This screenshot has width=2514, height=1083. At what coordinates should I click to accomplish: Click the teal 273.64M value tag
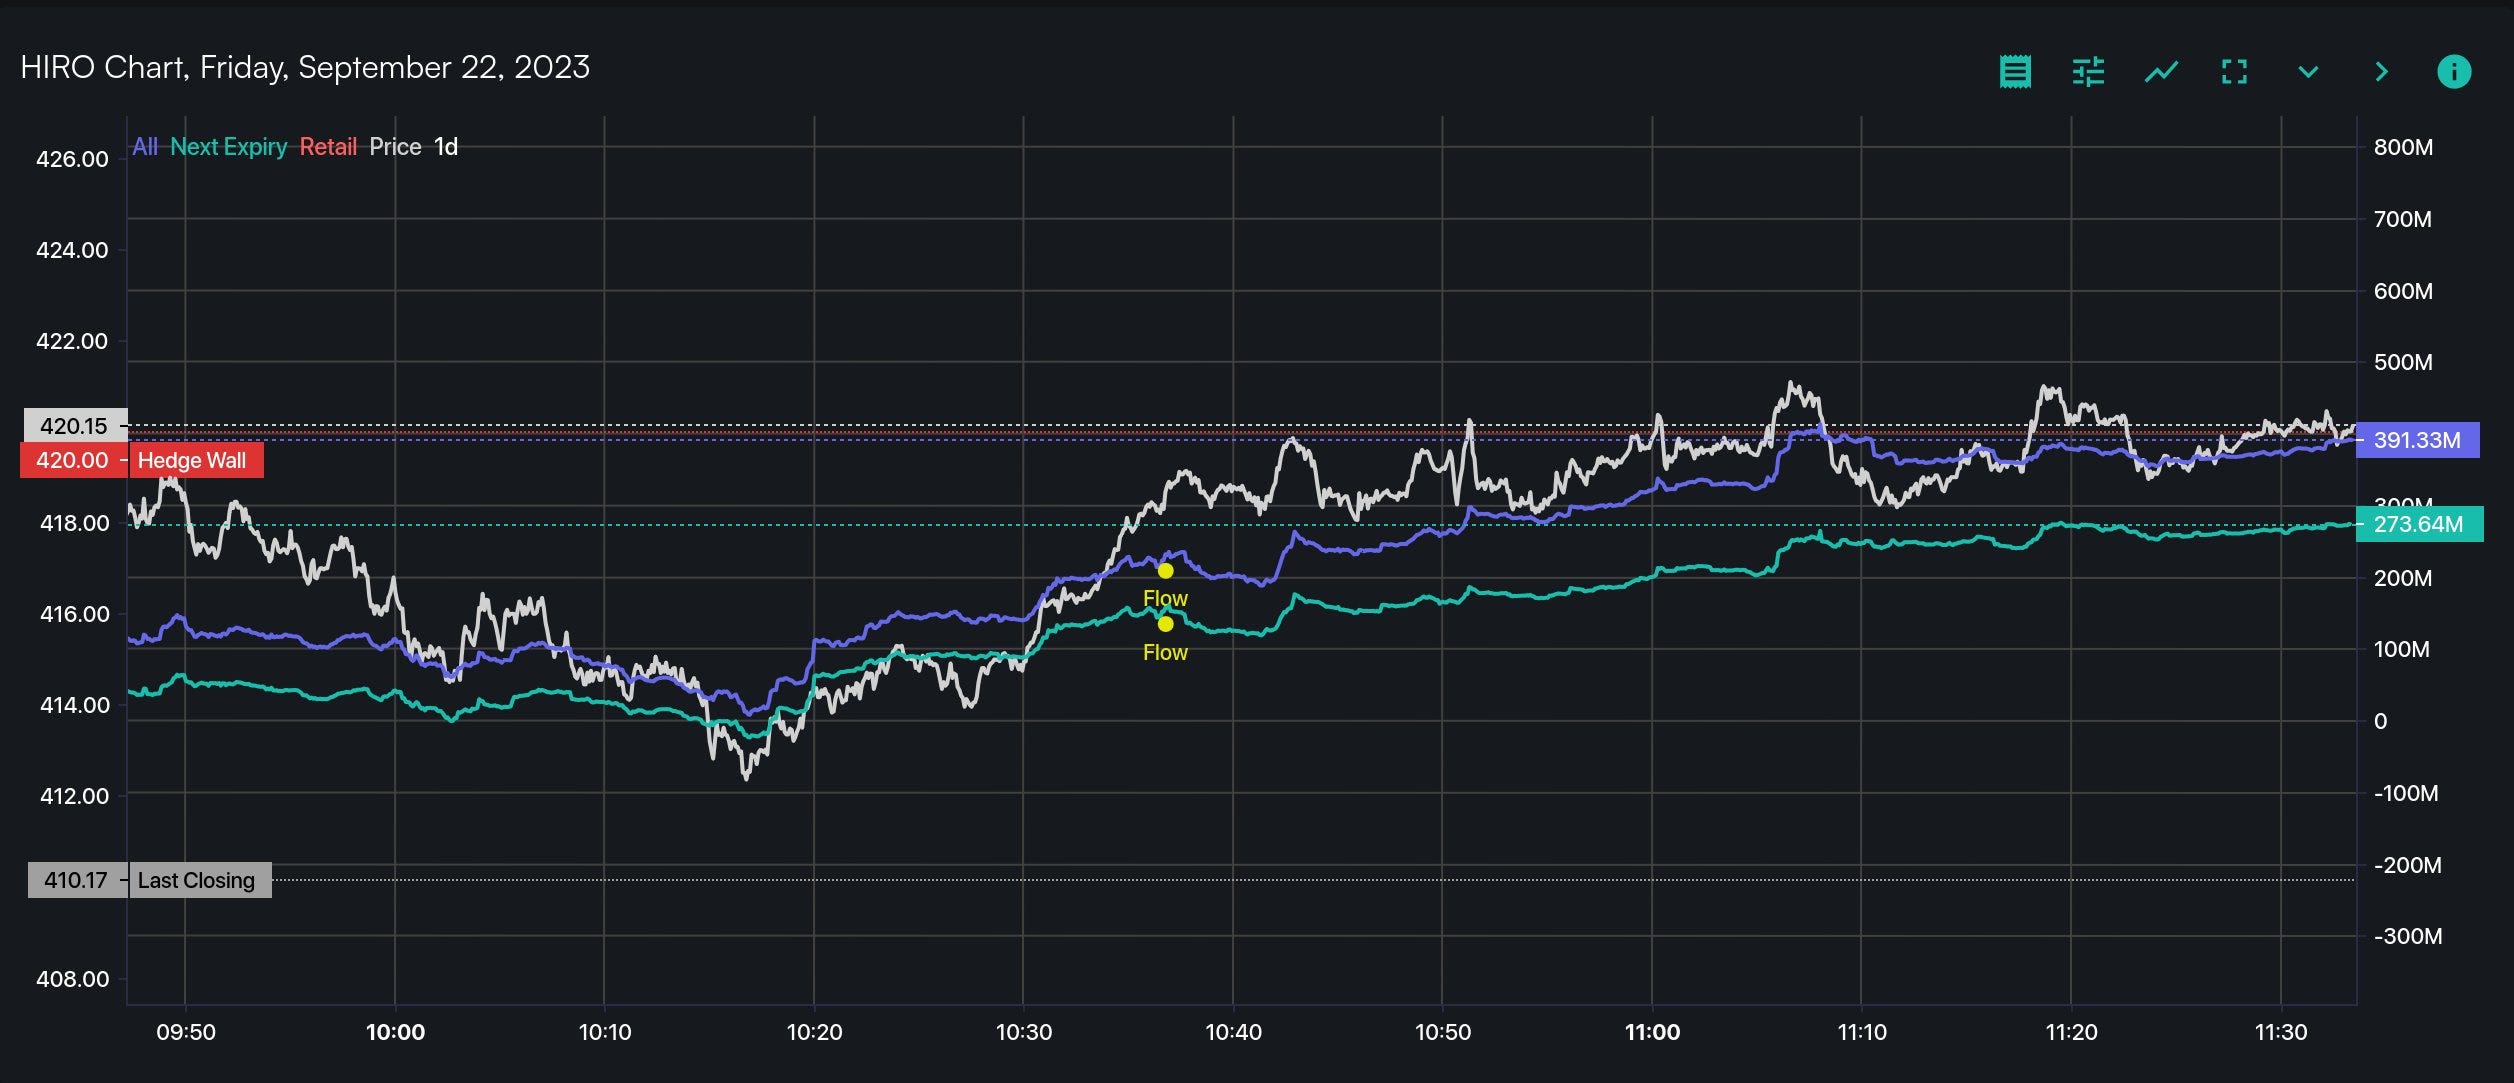tap(2418, 524)
